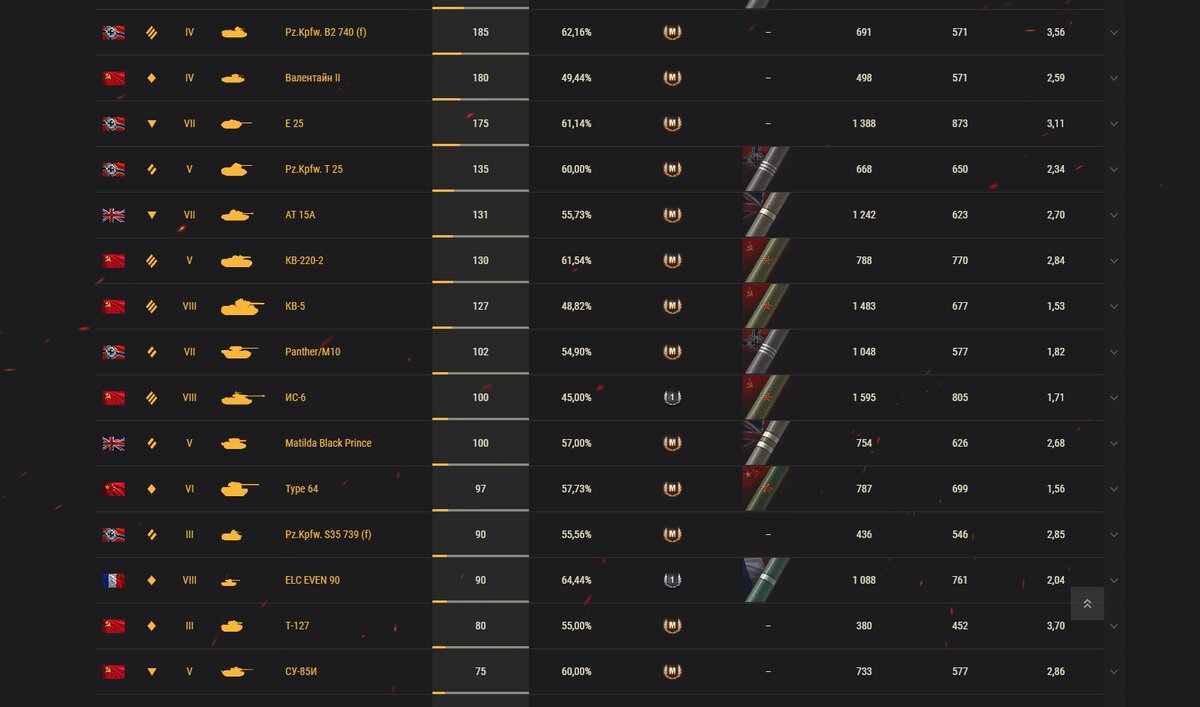
Task: Click the scroll-to-top double arrow button
Action: [x=1087, y=603]
